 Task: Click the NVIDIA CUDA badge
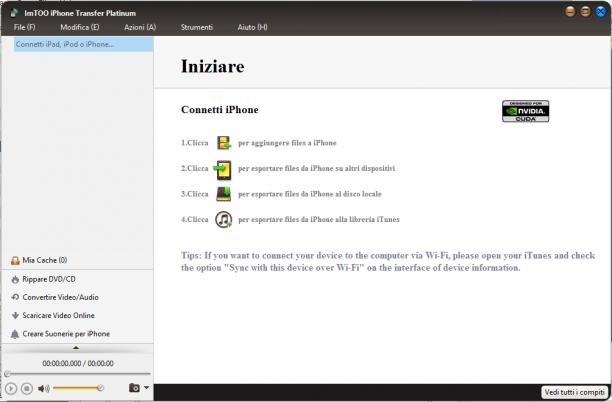(525, 111)
